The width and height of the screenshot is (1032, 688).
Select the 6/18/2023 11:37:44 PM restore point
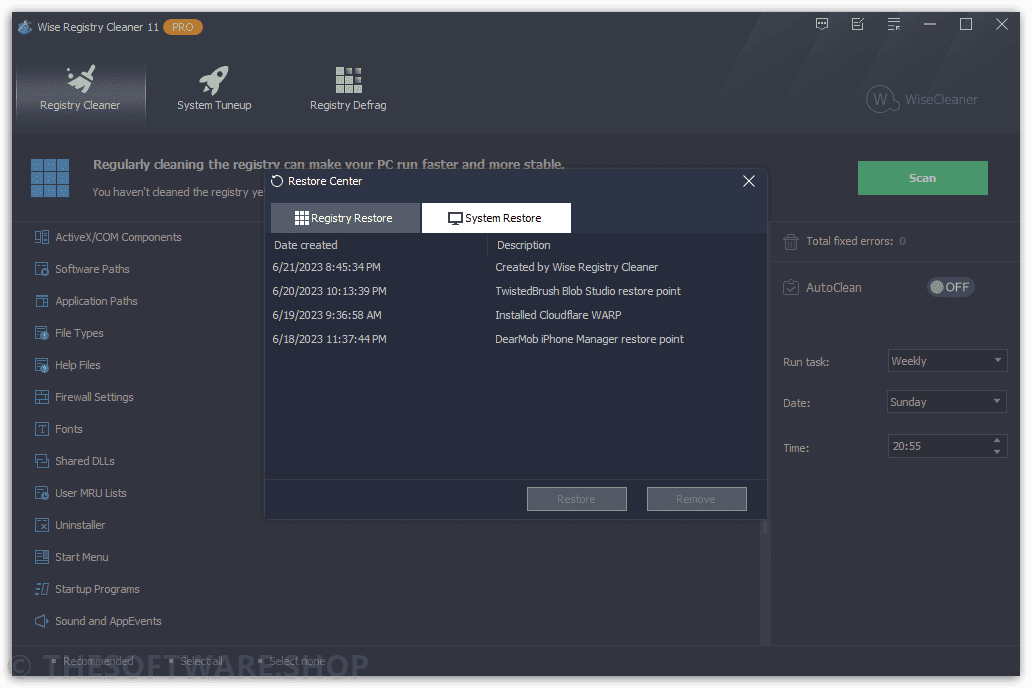[x=515, y=339]
